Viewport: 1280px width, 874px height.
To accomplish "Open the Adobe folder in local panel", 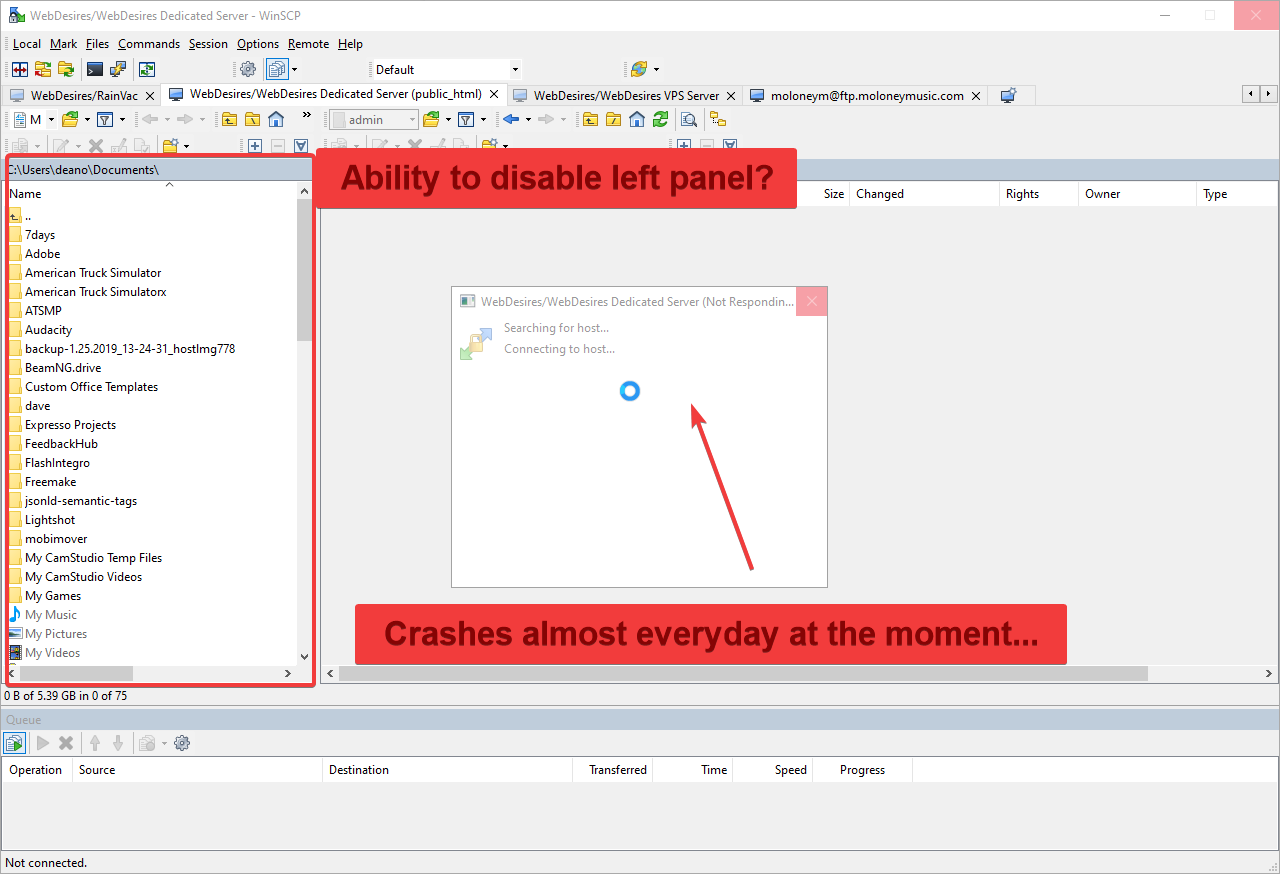I will (x=42, y=254).
